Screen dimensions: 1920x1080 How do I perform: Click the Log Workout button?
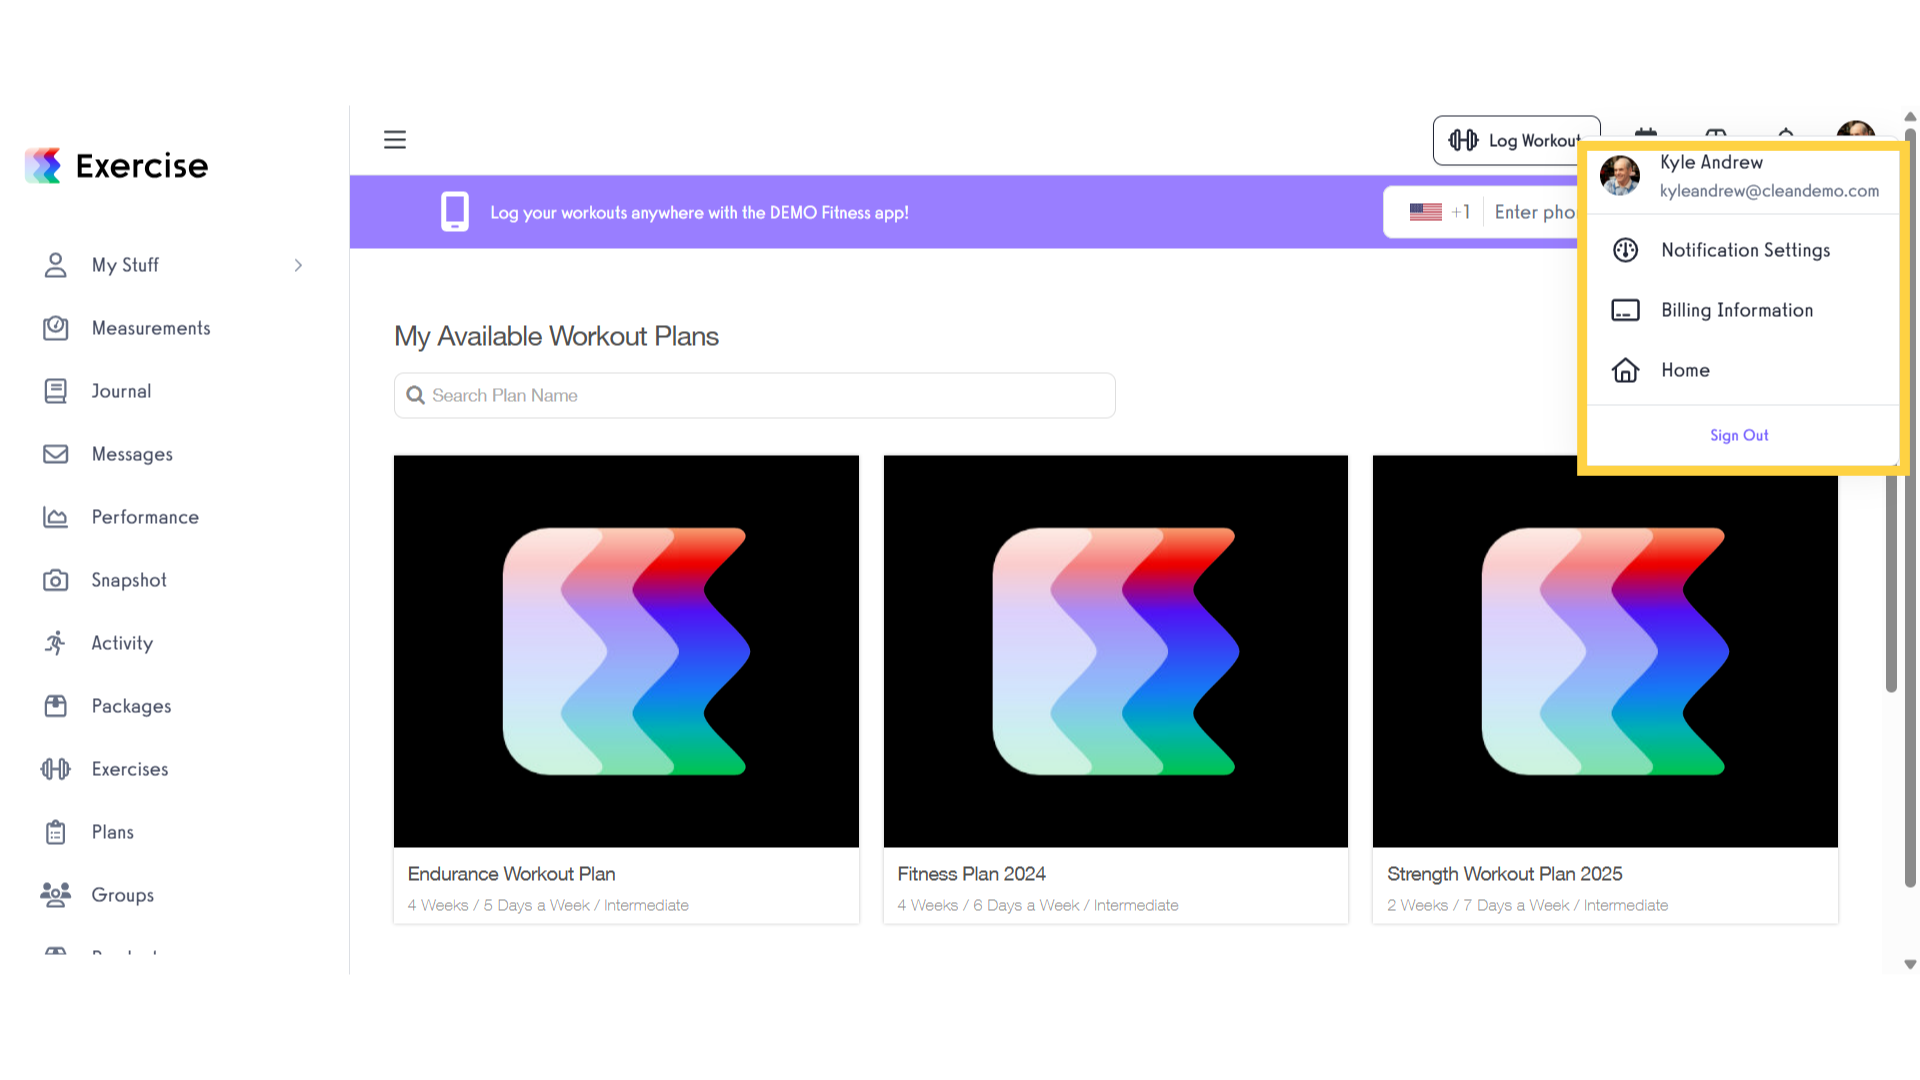1515,141
